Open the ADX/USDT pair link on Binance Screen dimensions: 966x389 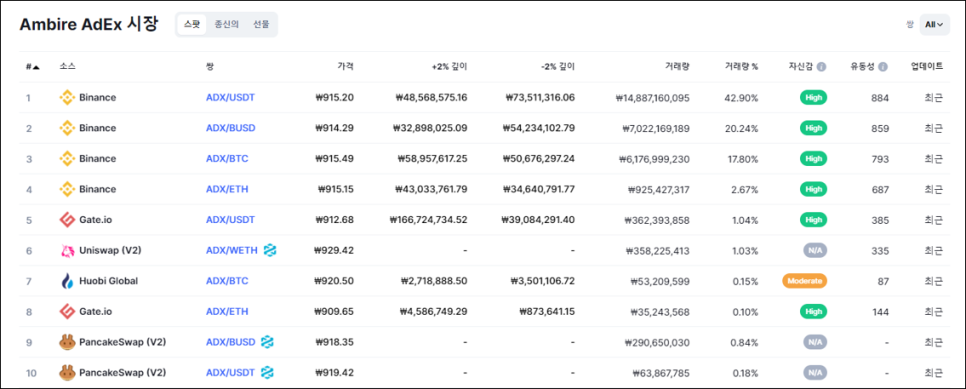tap(230, 97)
